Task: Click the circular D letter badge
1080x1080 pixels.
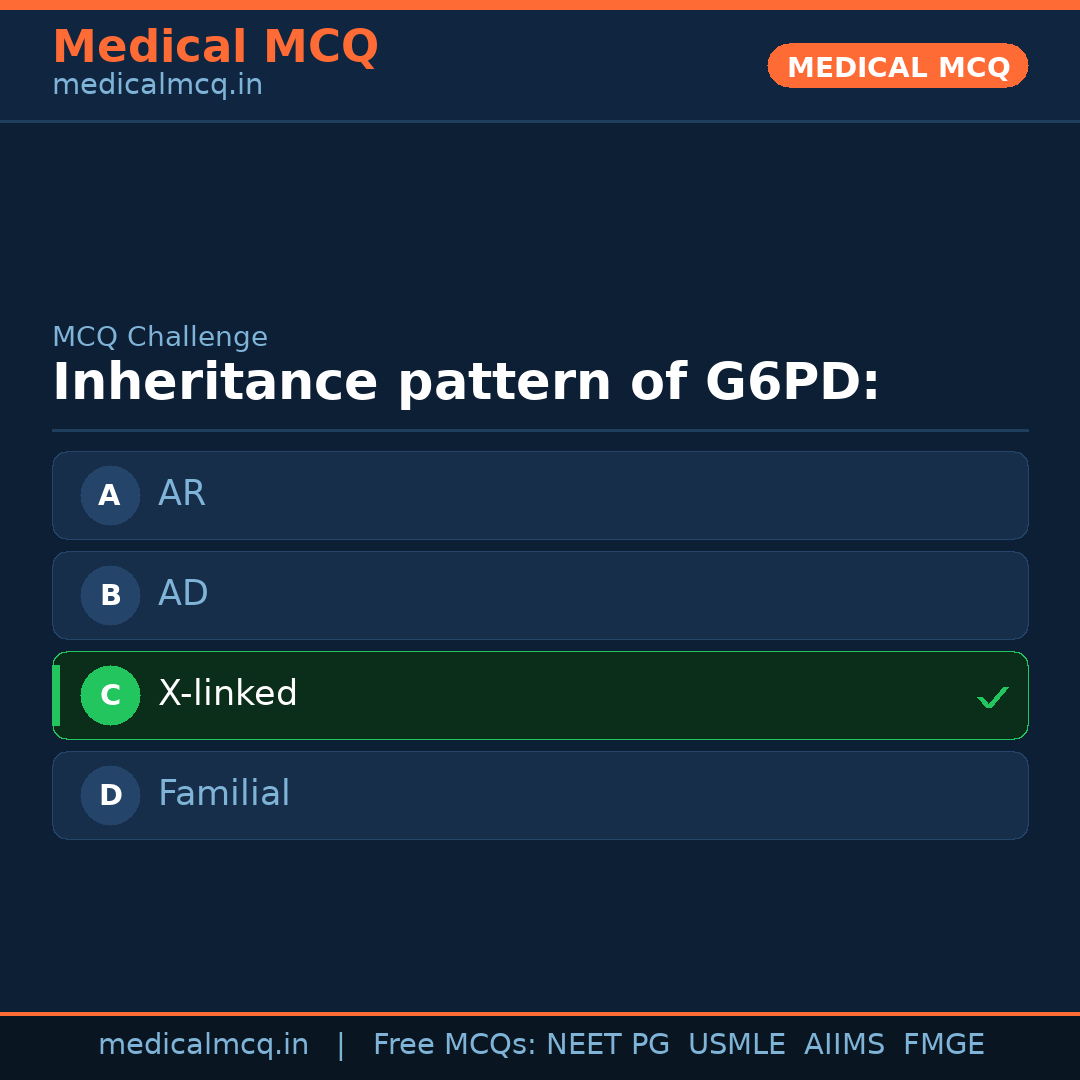Action: pos(110,795)
